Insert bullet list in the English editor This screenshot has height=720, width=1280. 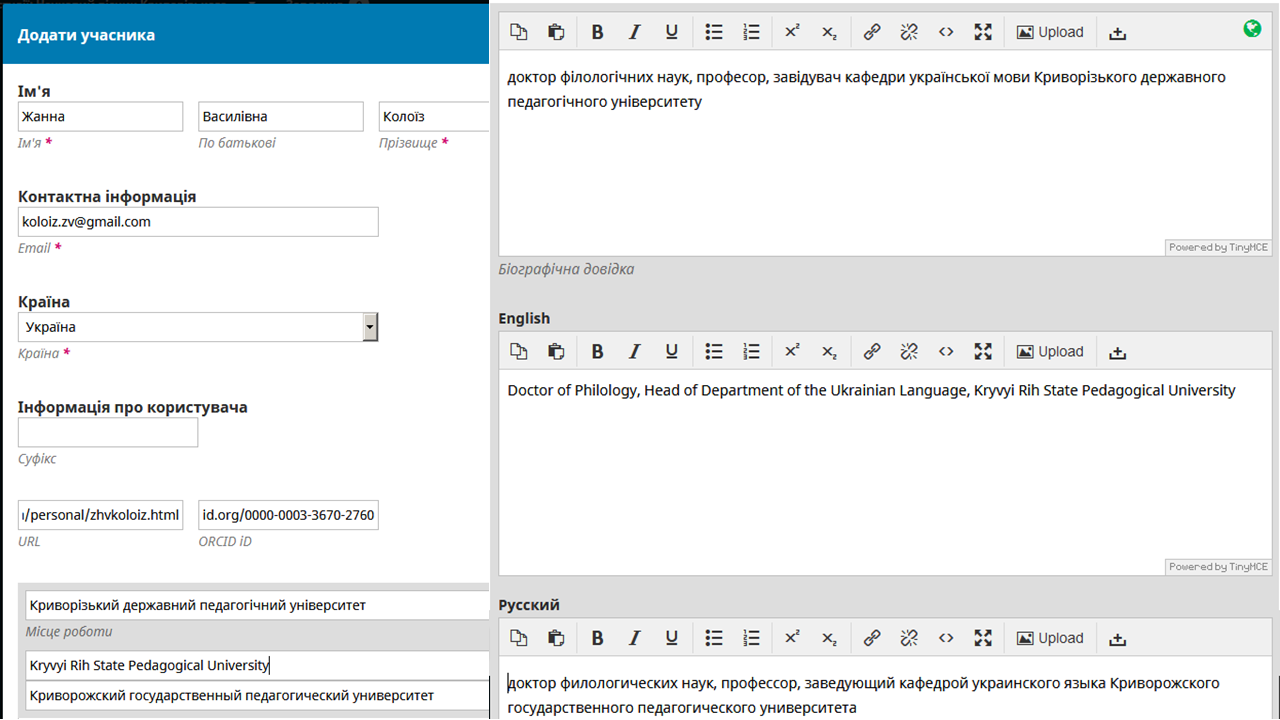(714, 352)
